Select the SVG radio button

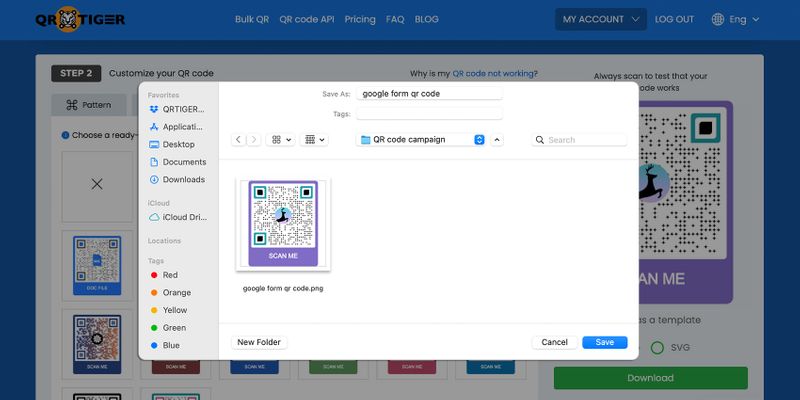657,348
